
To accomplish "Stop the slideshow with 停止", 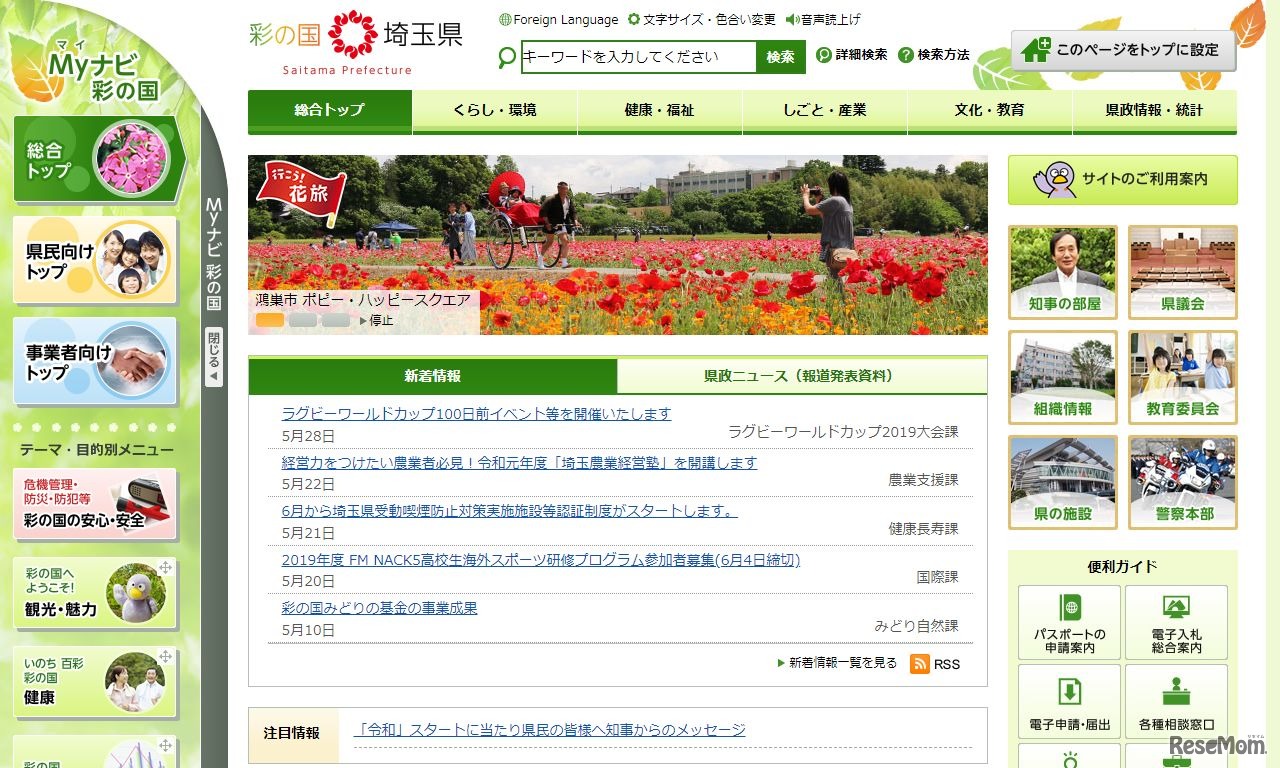I will pyautogui.click(x=377, y=321).
